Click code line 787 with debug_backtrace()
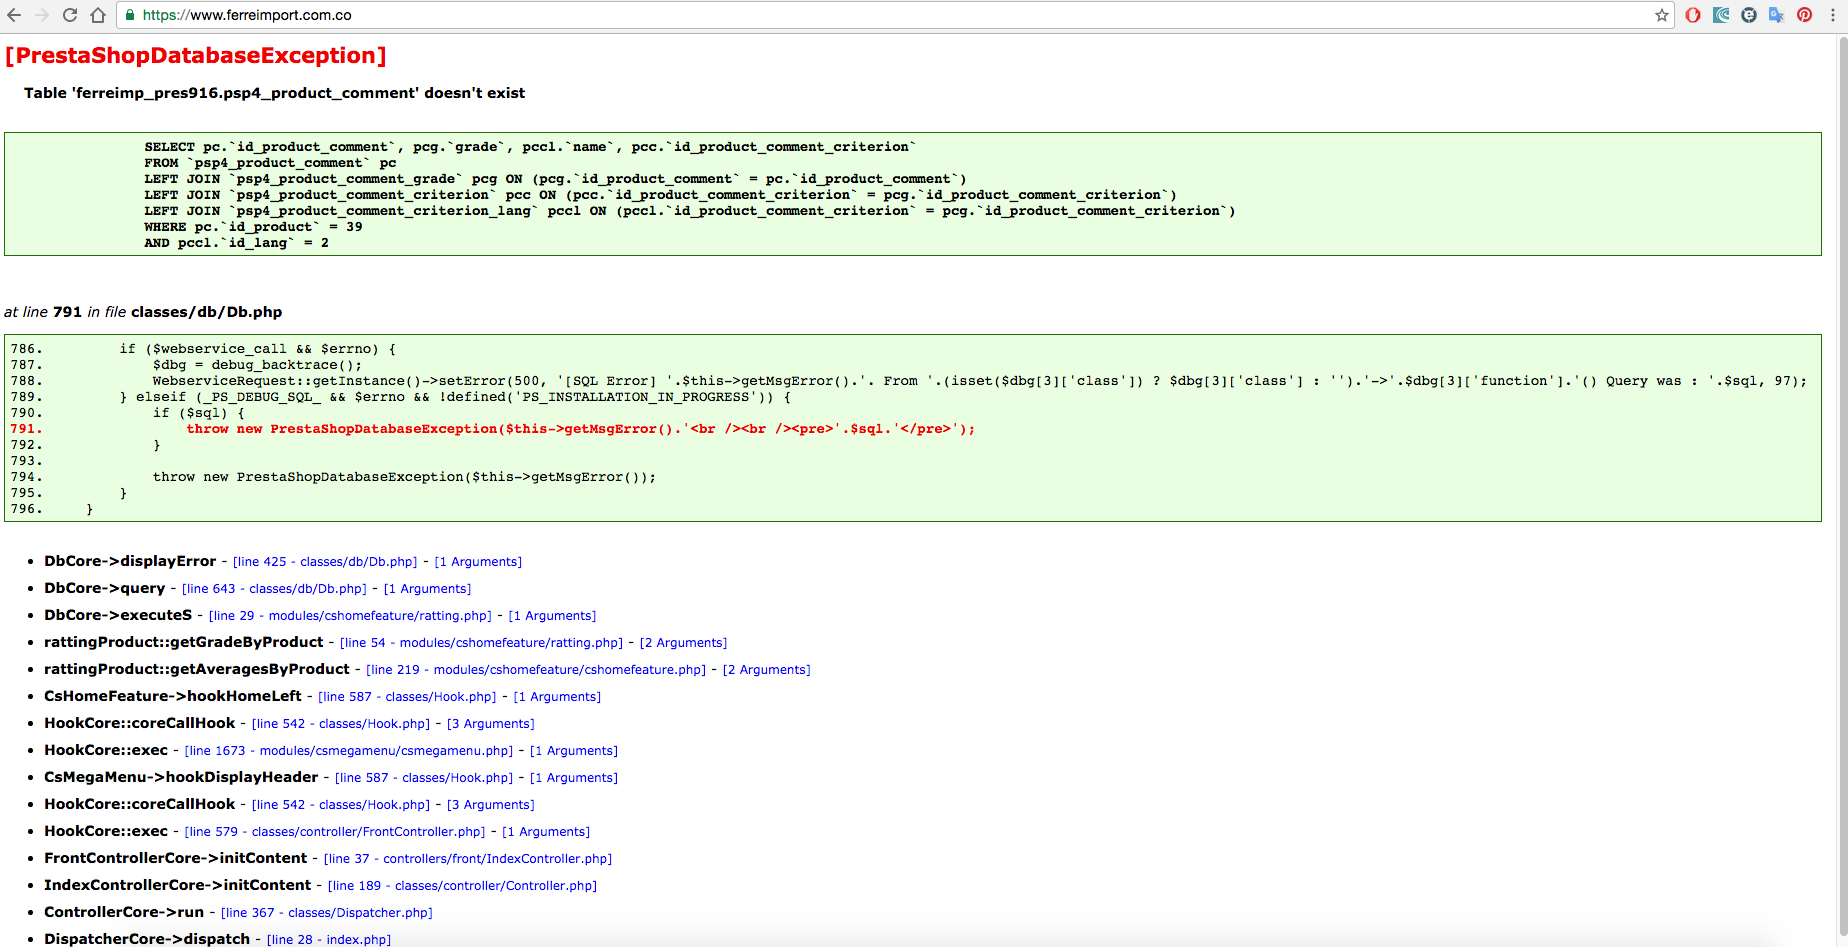This screenshot has width=1848, height=947. coord(257,365)
